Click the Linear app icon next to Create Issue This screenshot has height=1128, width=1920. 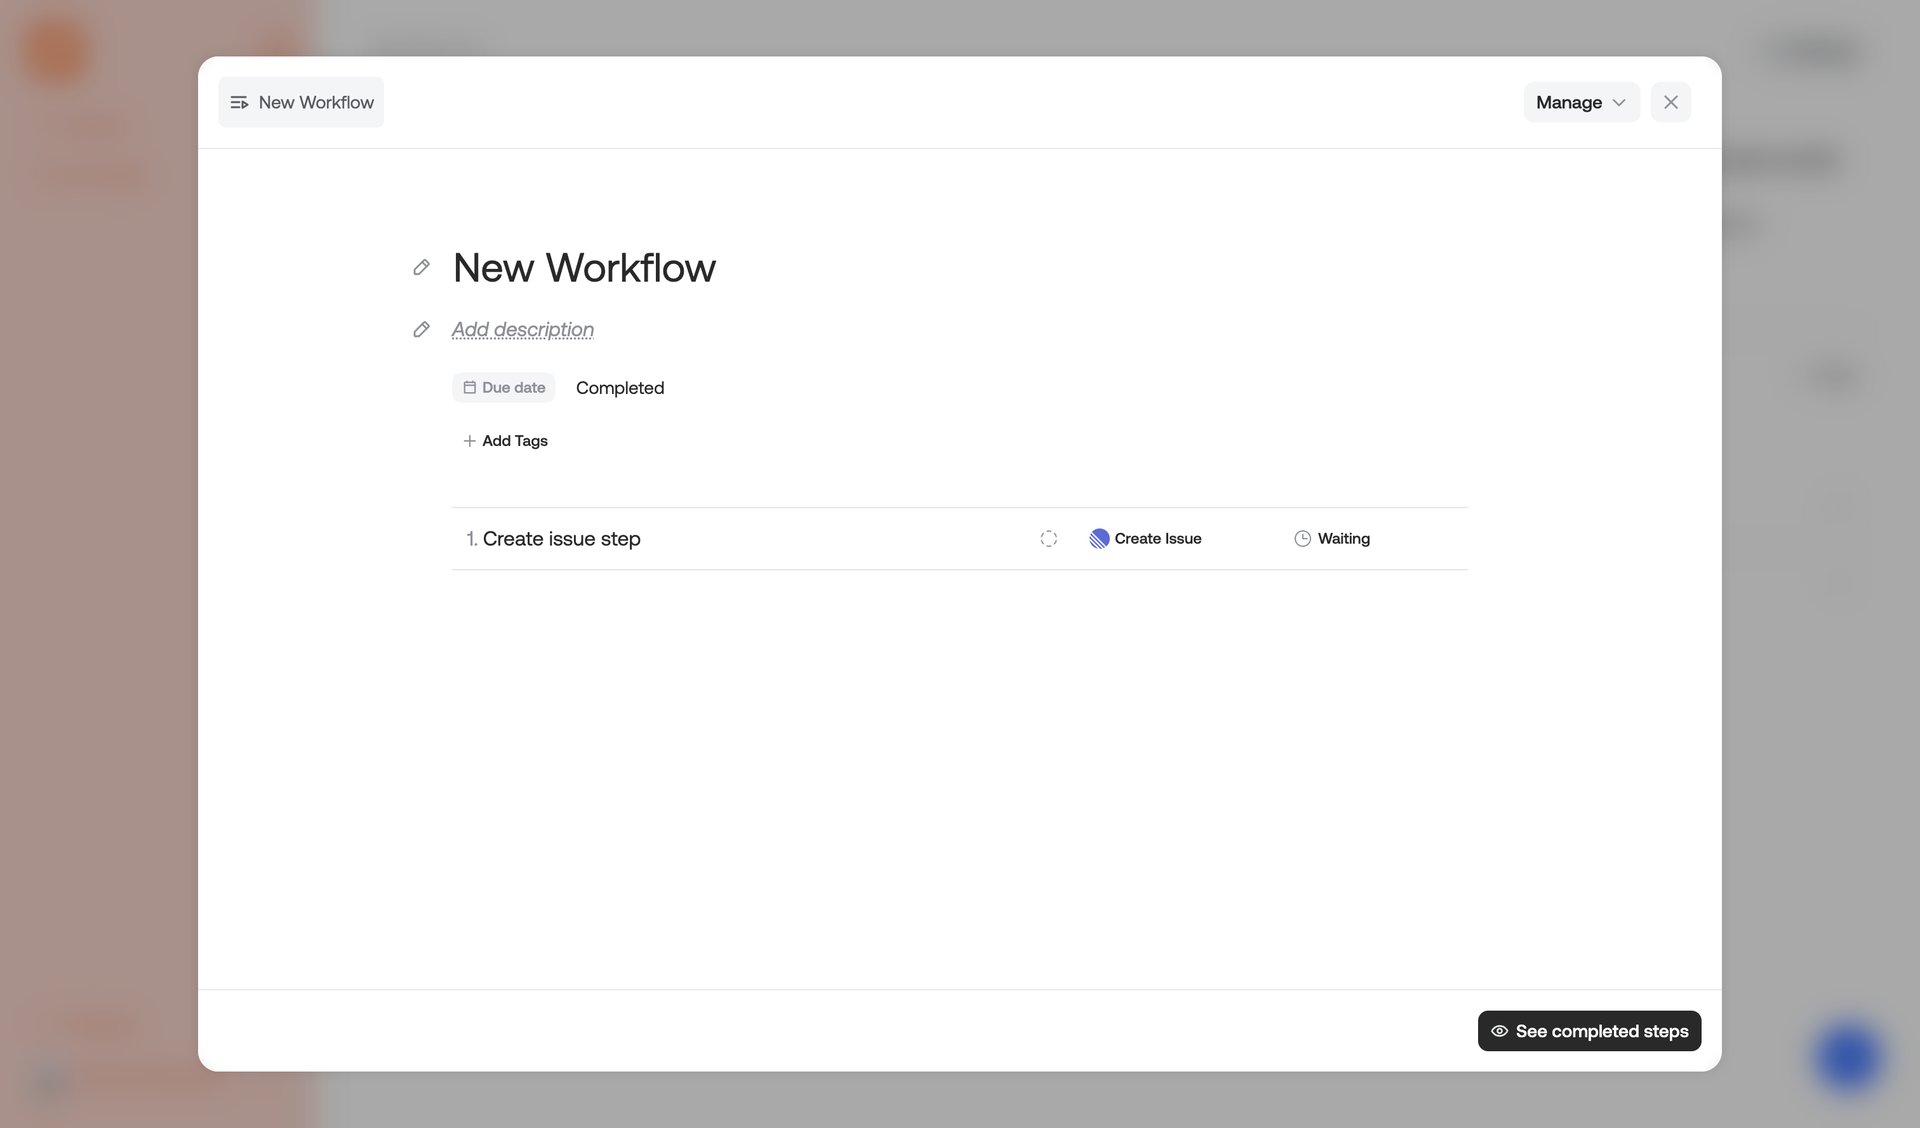click(x=1098, y=538)
